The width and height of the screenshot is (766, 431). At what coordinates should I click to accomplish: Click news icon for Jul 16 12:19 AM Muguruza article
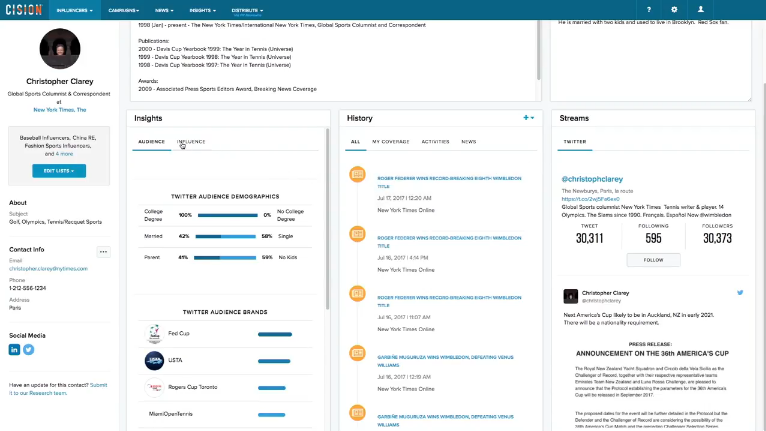tap(357, 353)
